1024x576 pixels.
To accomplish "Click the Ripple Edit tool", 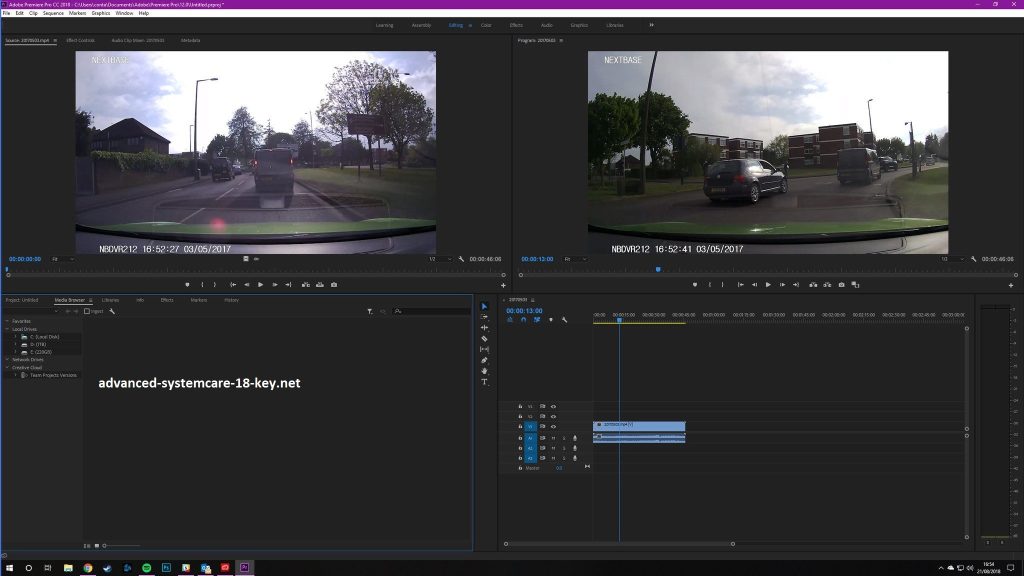I will click(485, 328).
